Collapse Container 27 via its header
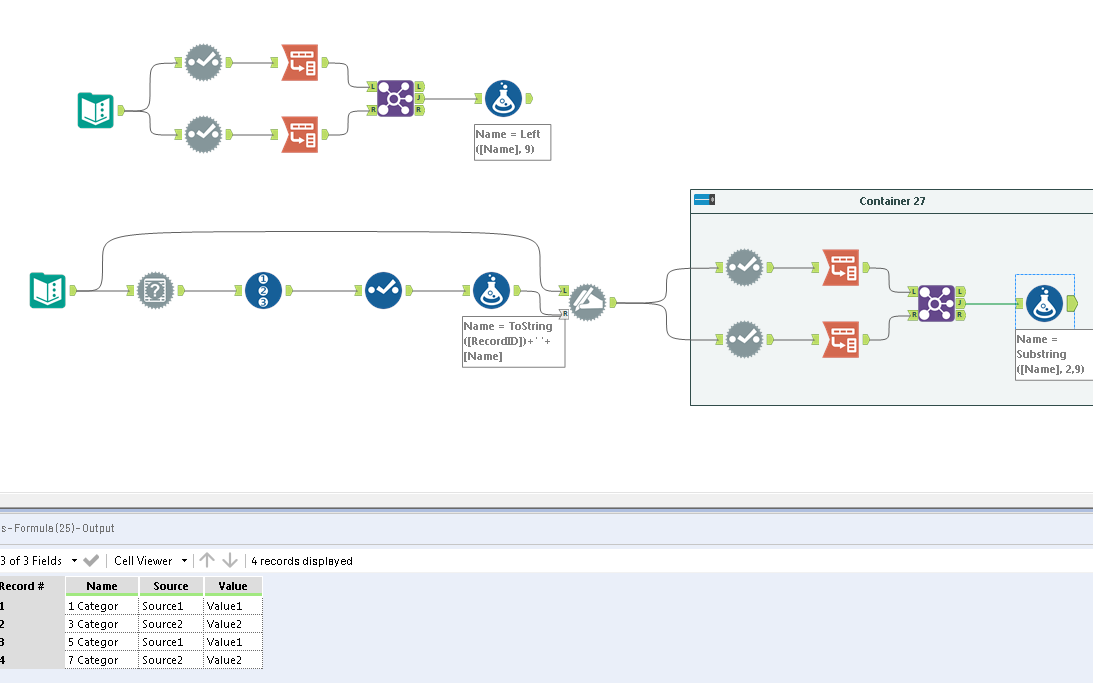This screenshot has height=683, width=1093. (891, 200)
